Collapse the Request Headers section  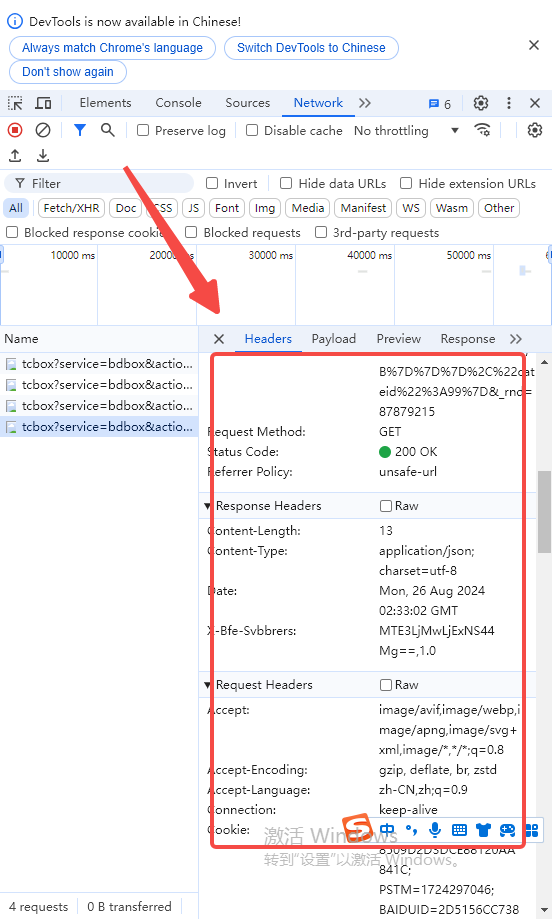click(x=208, y=685)
